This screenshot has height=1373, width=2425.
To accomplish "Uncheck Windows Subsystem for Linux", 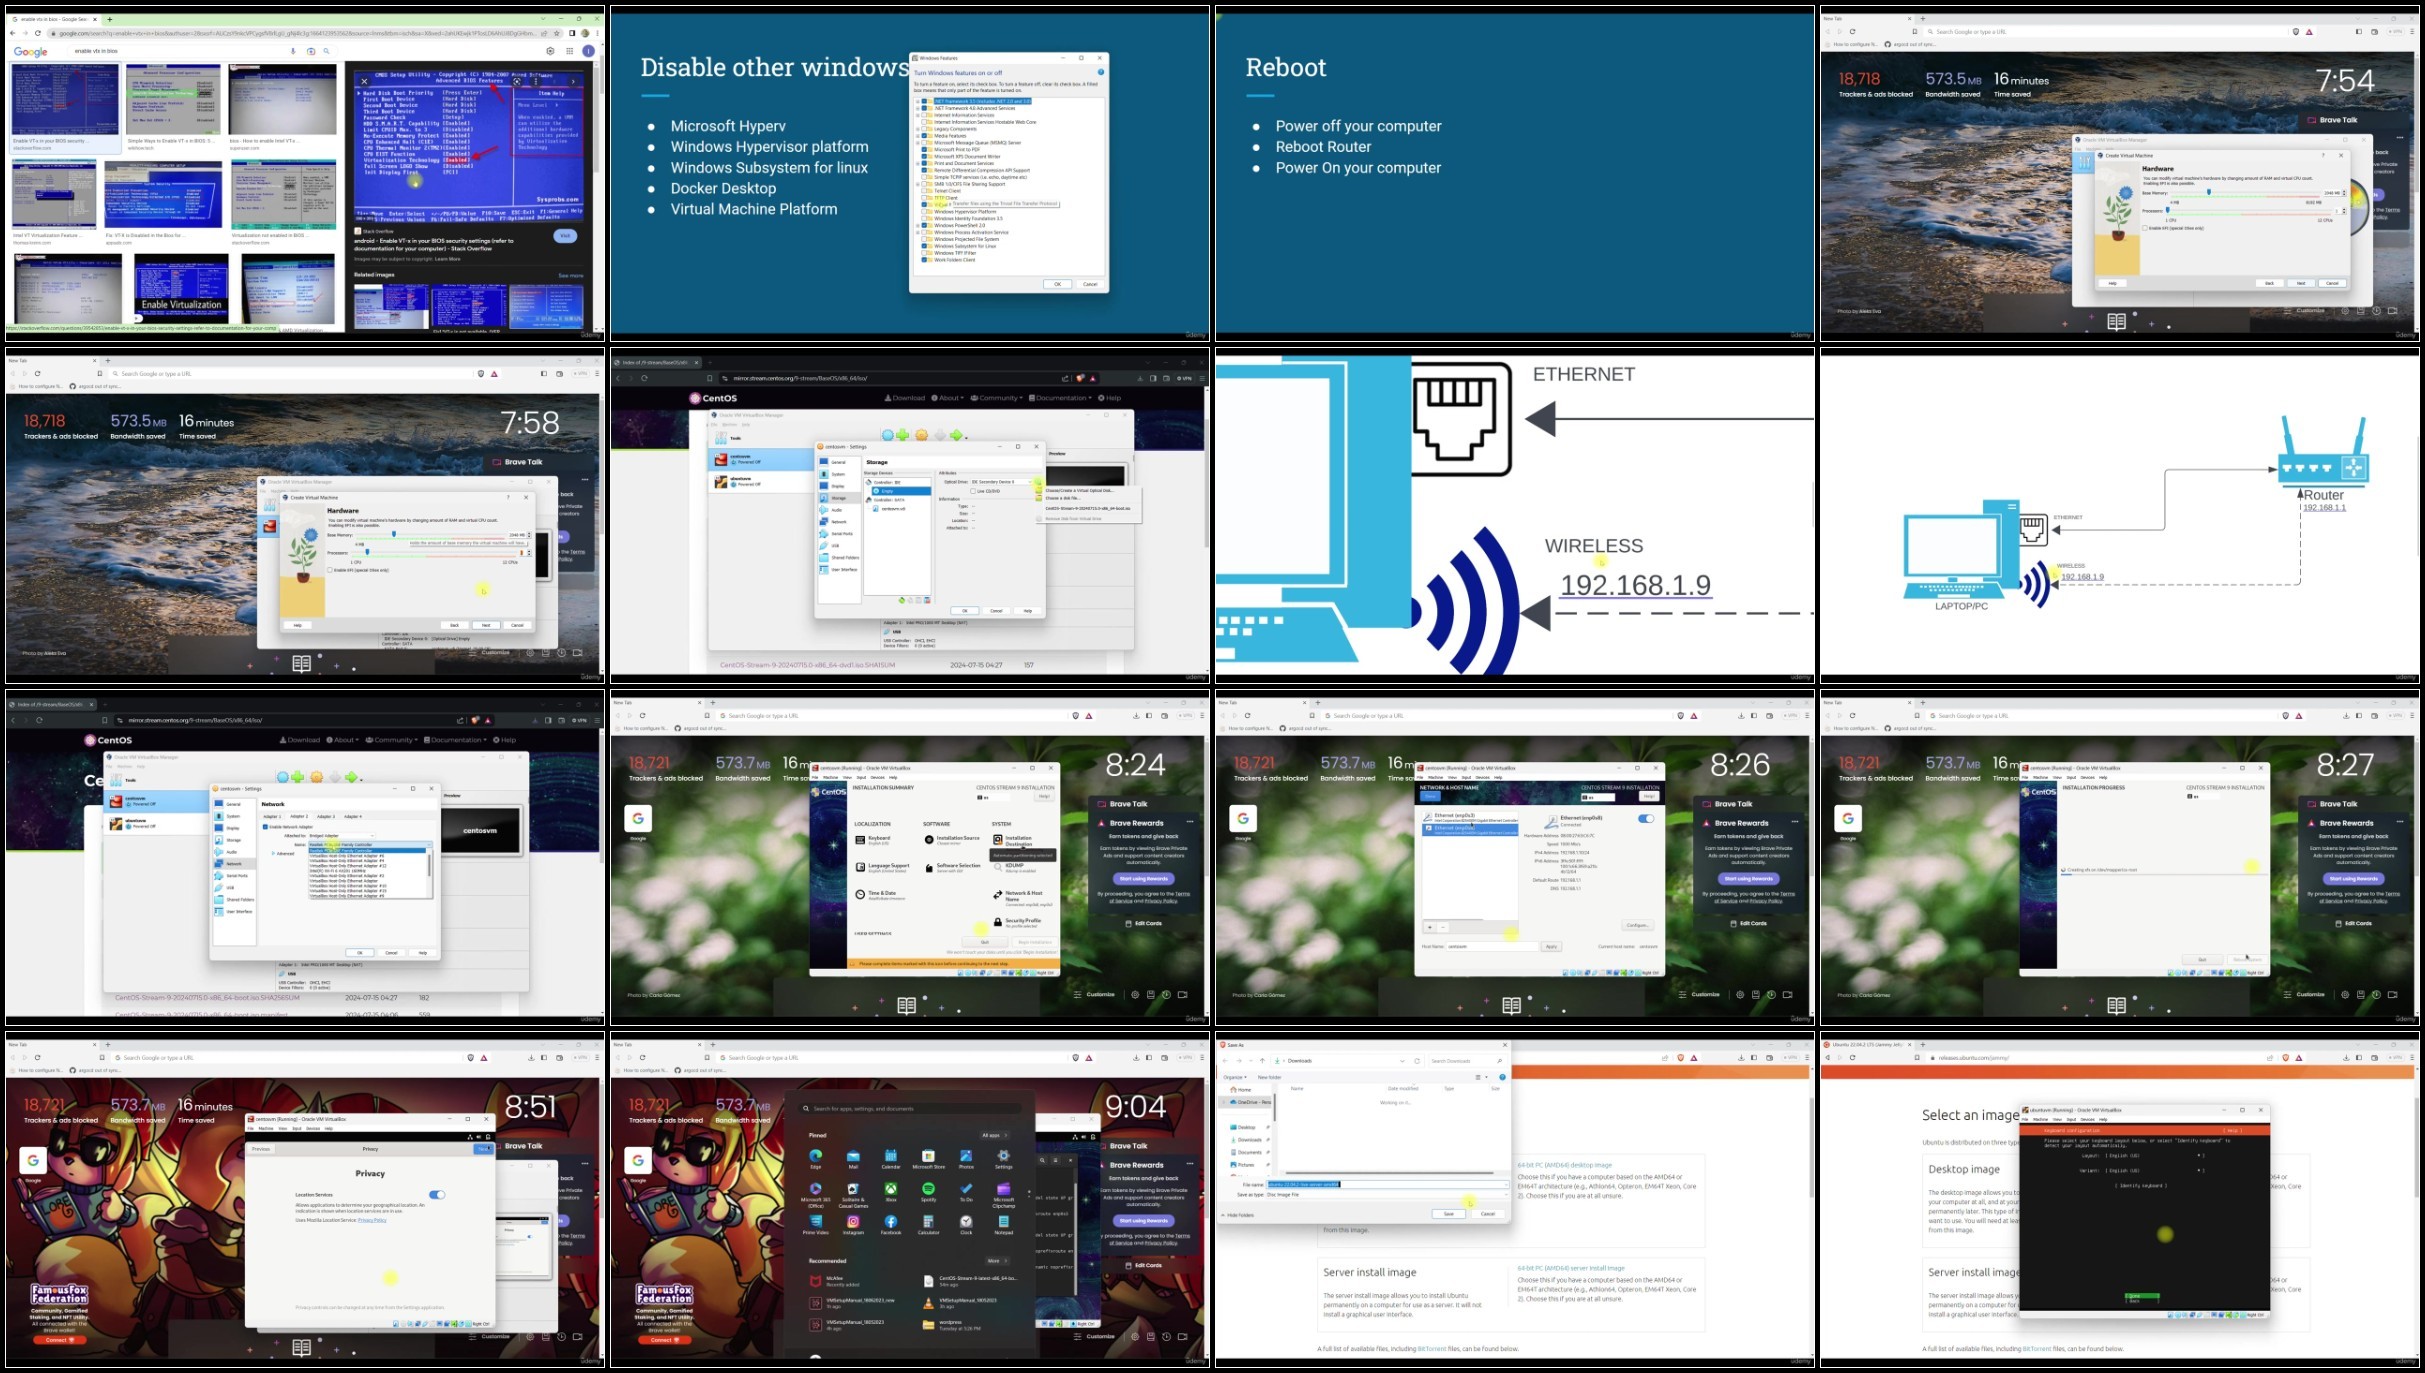I will pyautogui.click(x=925, y=246).
